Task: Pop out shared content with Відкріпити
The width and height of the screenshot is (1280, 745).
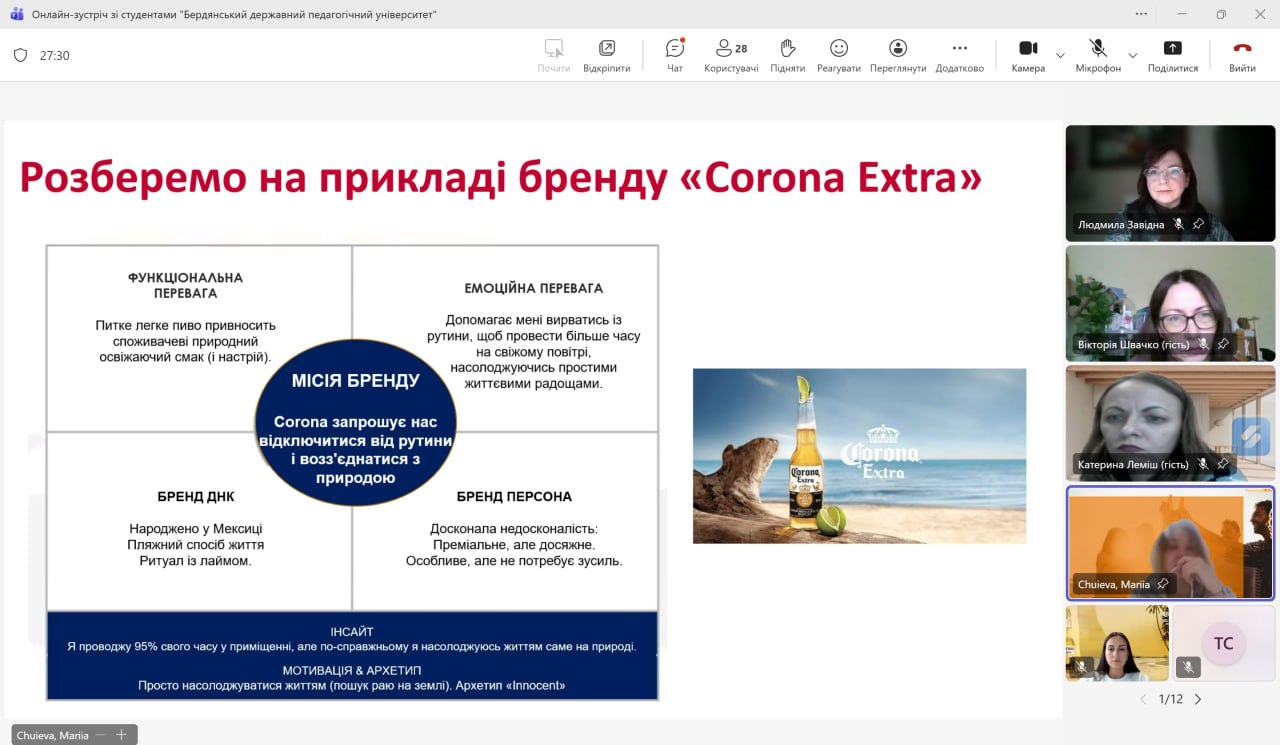Action: click(x=606, y=55)
